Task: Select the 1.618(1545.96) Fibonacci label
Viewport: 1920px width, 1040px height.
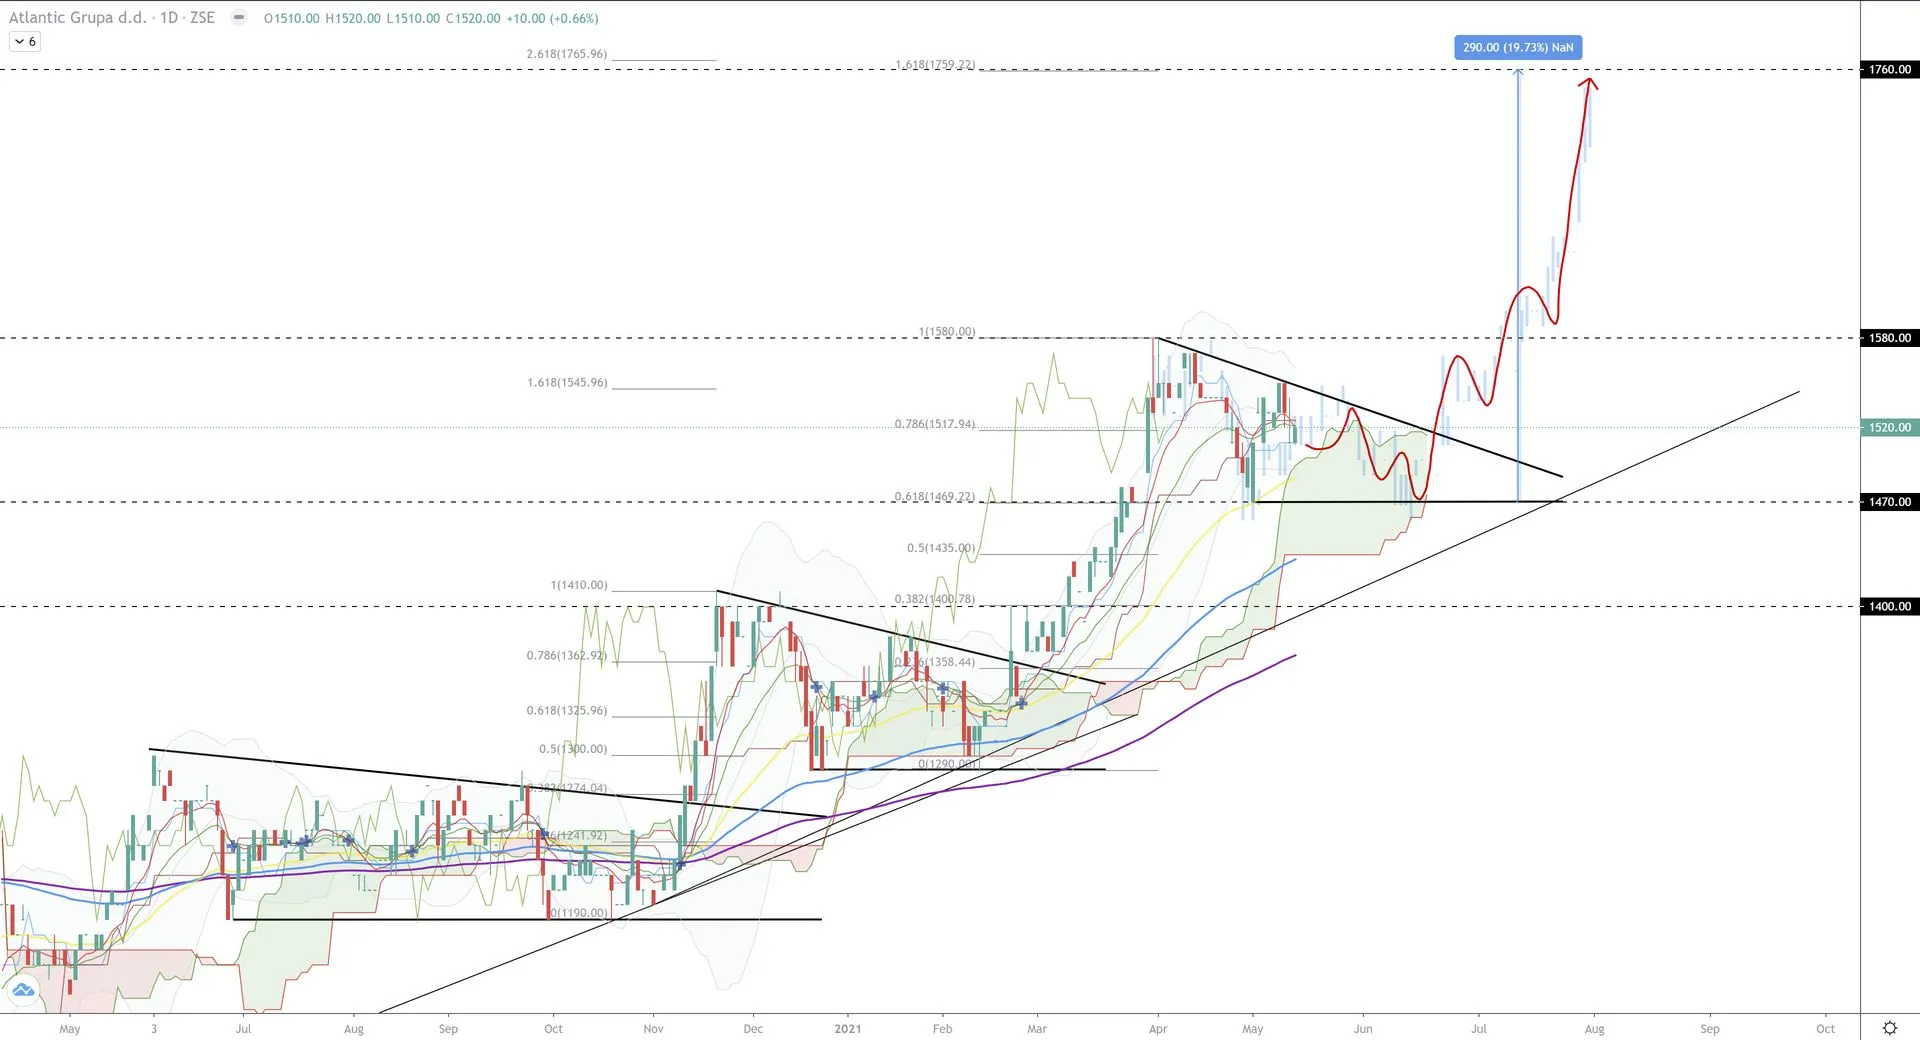Action: point(567,383)
